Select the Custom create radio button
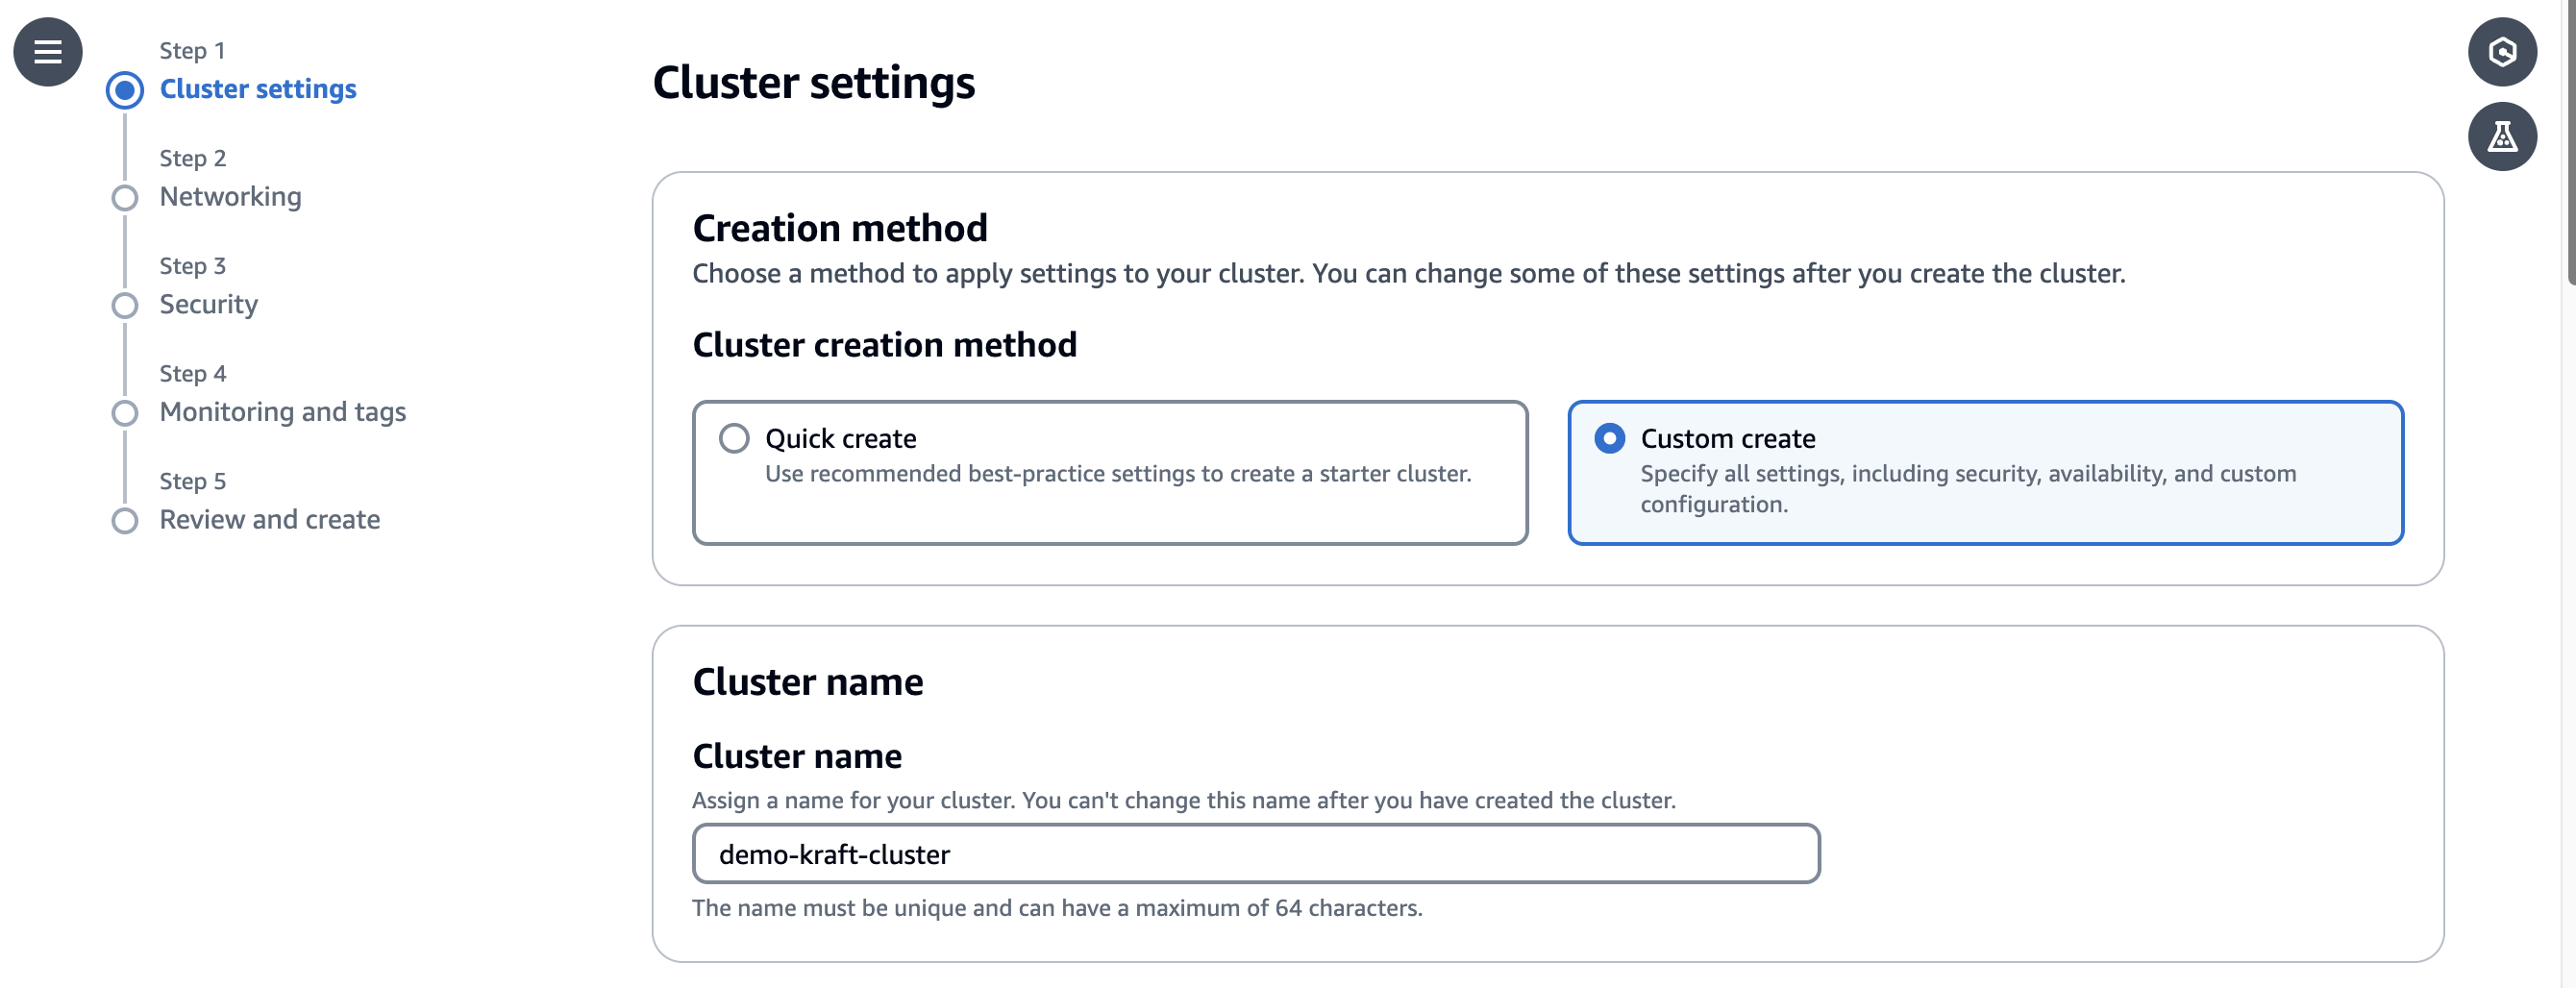2576x988 pixels. pos(1609,438)
